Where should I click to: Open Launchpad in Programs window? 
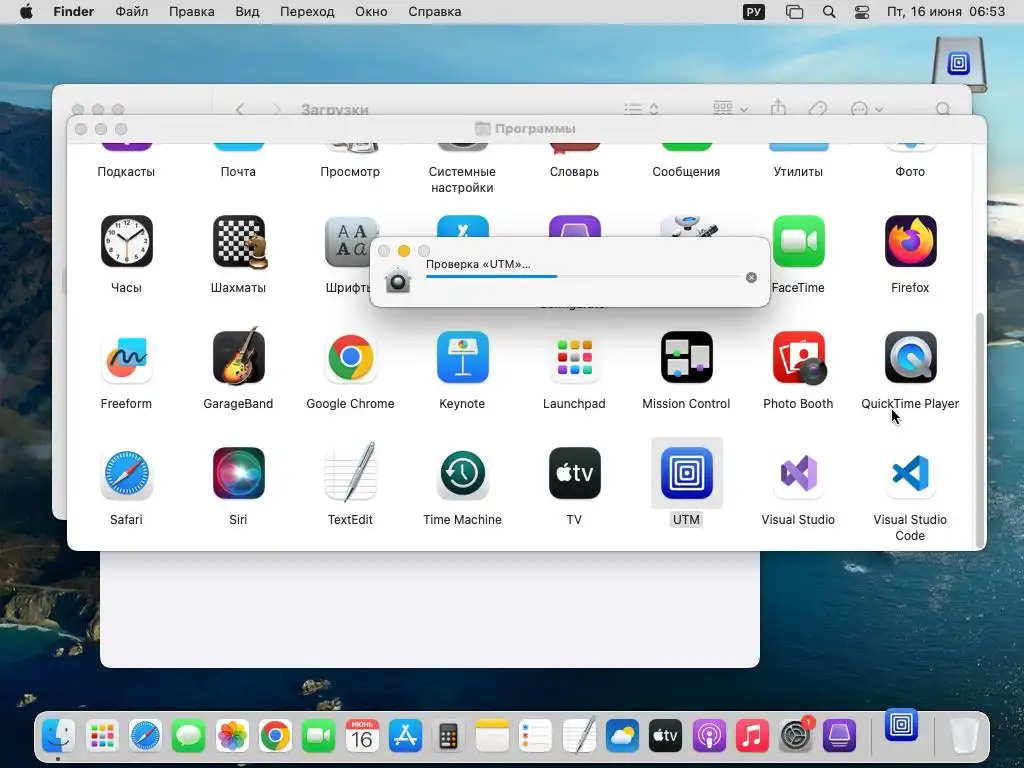[x=575, y=357]
